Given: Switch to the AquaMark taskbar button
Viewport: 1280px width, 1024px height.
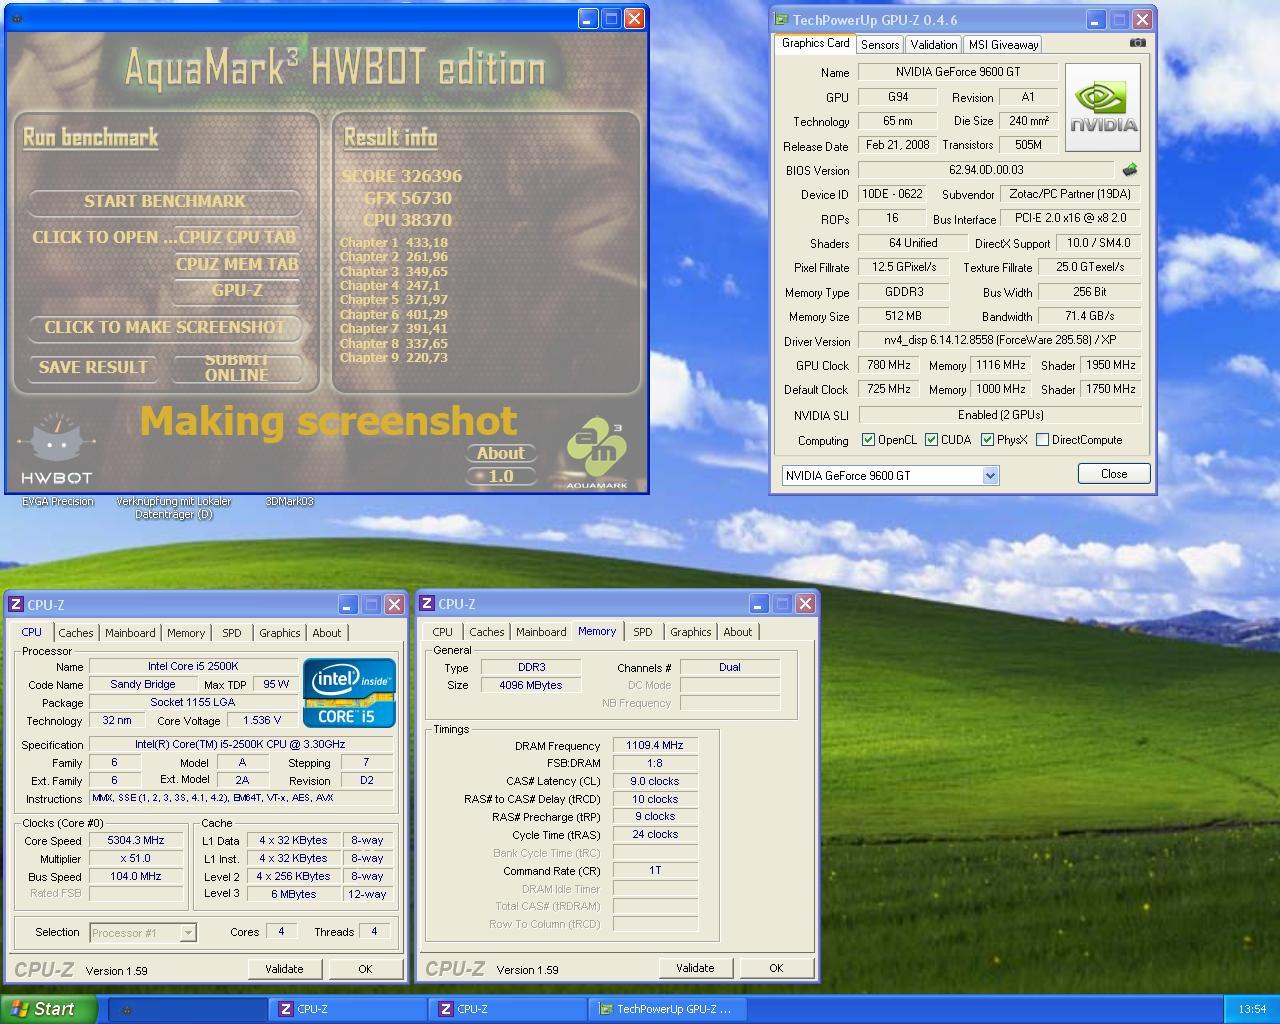Looking at the screenshot, I should (187, 1009).
